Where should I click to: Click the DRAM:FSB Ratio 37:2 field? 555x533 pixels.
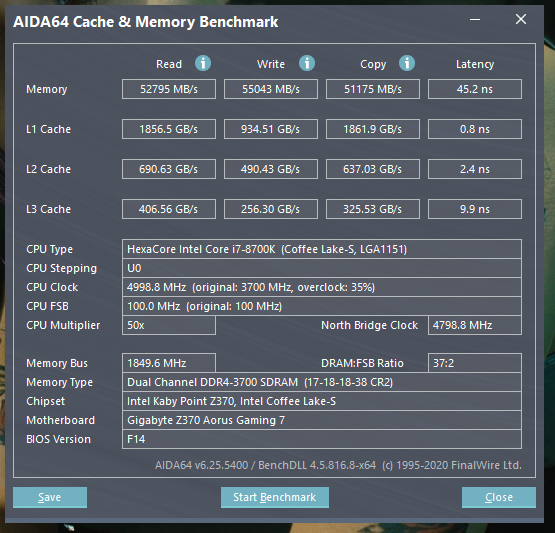pyautogui.click(x=475, y=363)
